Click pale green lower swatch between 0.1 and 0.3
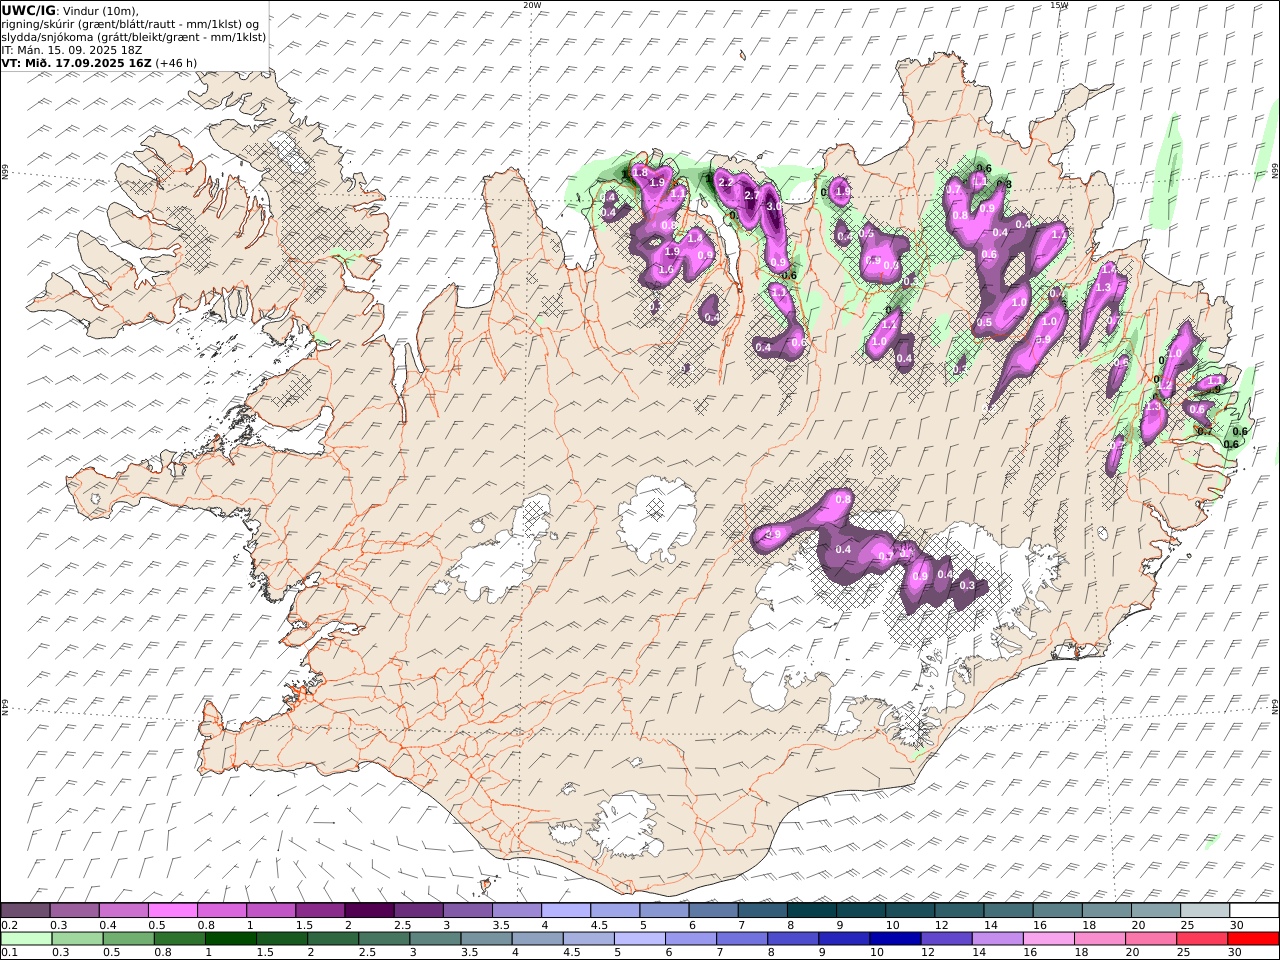The width and height of the screenshot is (1280, 960). [26, 939]
